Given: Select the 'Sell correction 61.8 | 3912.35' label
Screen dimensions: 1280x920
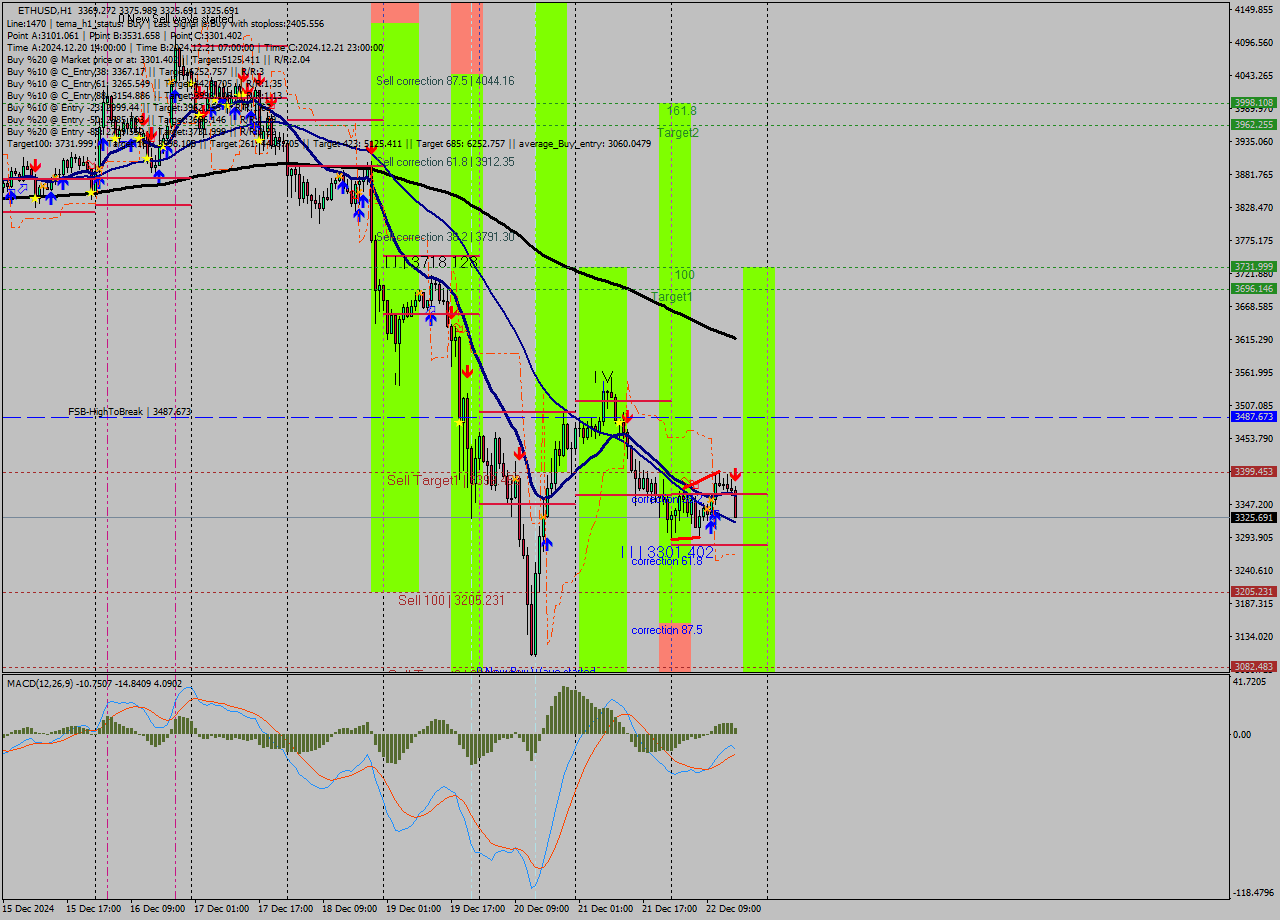Looking at the screenshot, I should [x=445, y=161].
